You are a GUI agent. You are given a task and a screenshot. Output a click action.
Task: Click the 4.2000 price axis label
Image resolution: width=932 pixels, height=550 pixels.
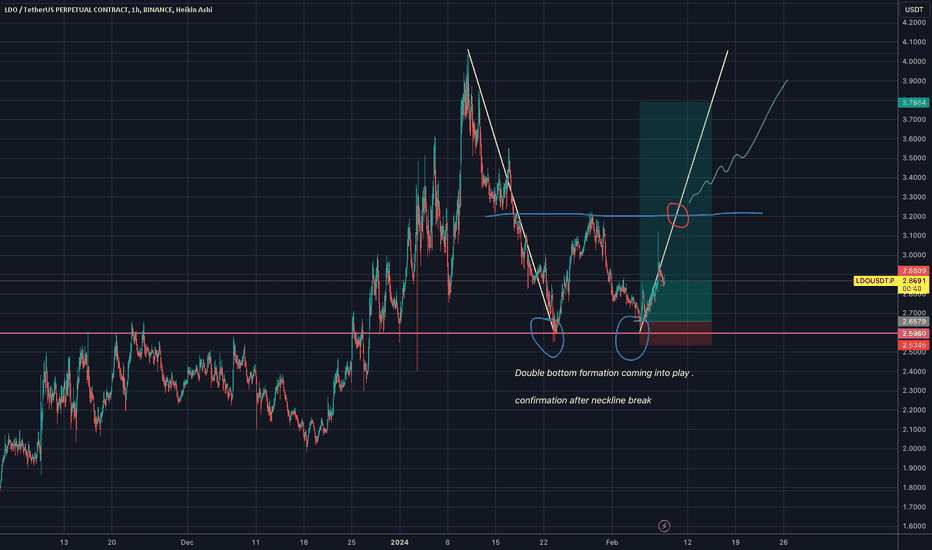coord(914,23)
